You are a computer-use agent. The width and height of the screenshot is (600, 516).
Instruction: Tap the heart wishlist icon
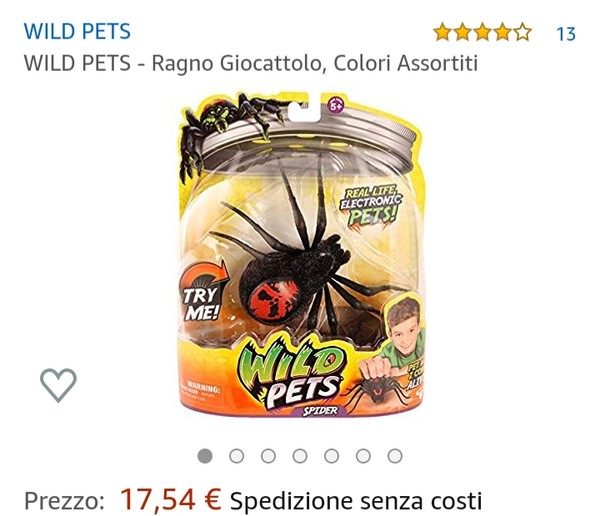tap(58, 385)
